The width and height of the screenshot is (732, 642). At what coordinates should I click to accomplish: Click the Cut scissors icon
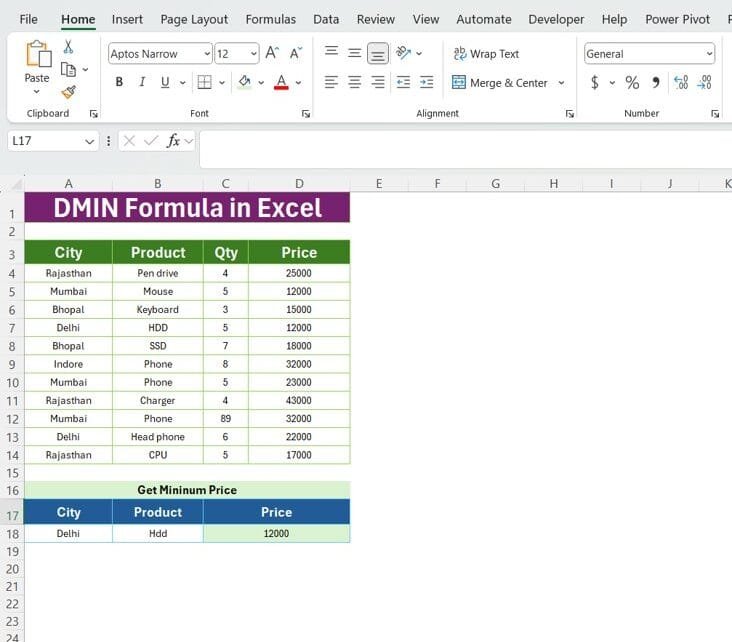tap(68, 47)
